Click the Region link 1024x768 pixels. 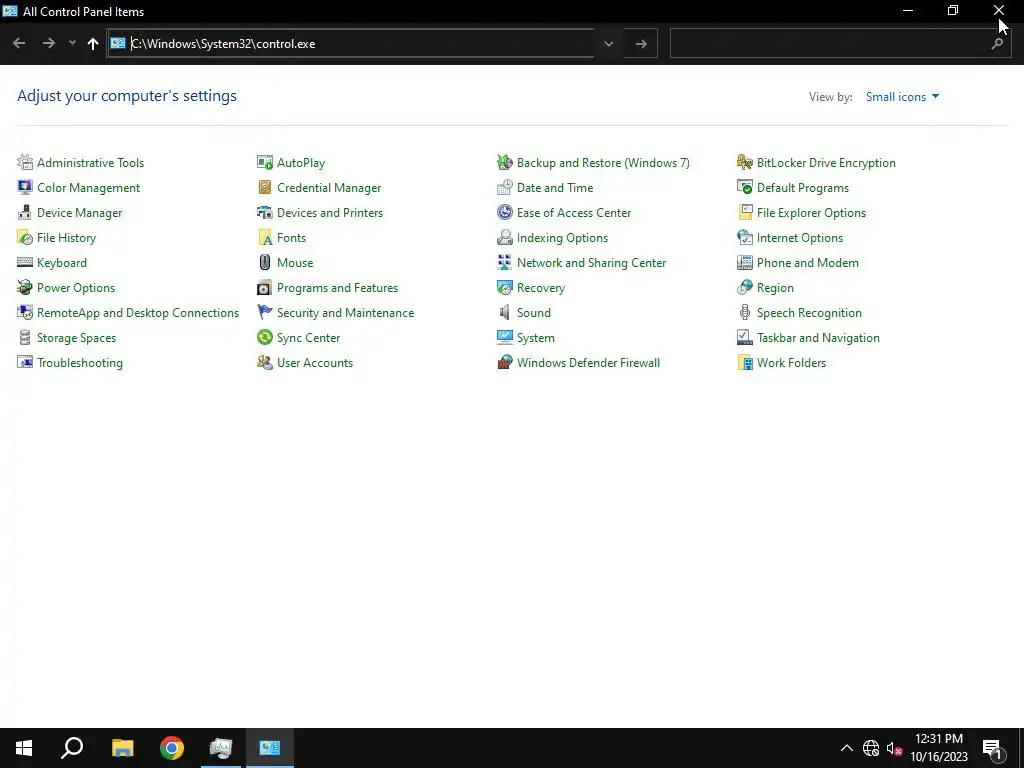coord(775,288)
